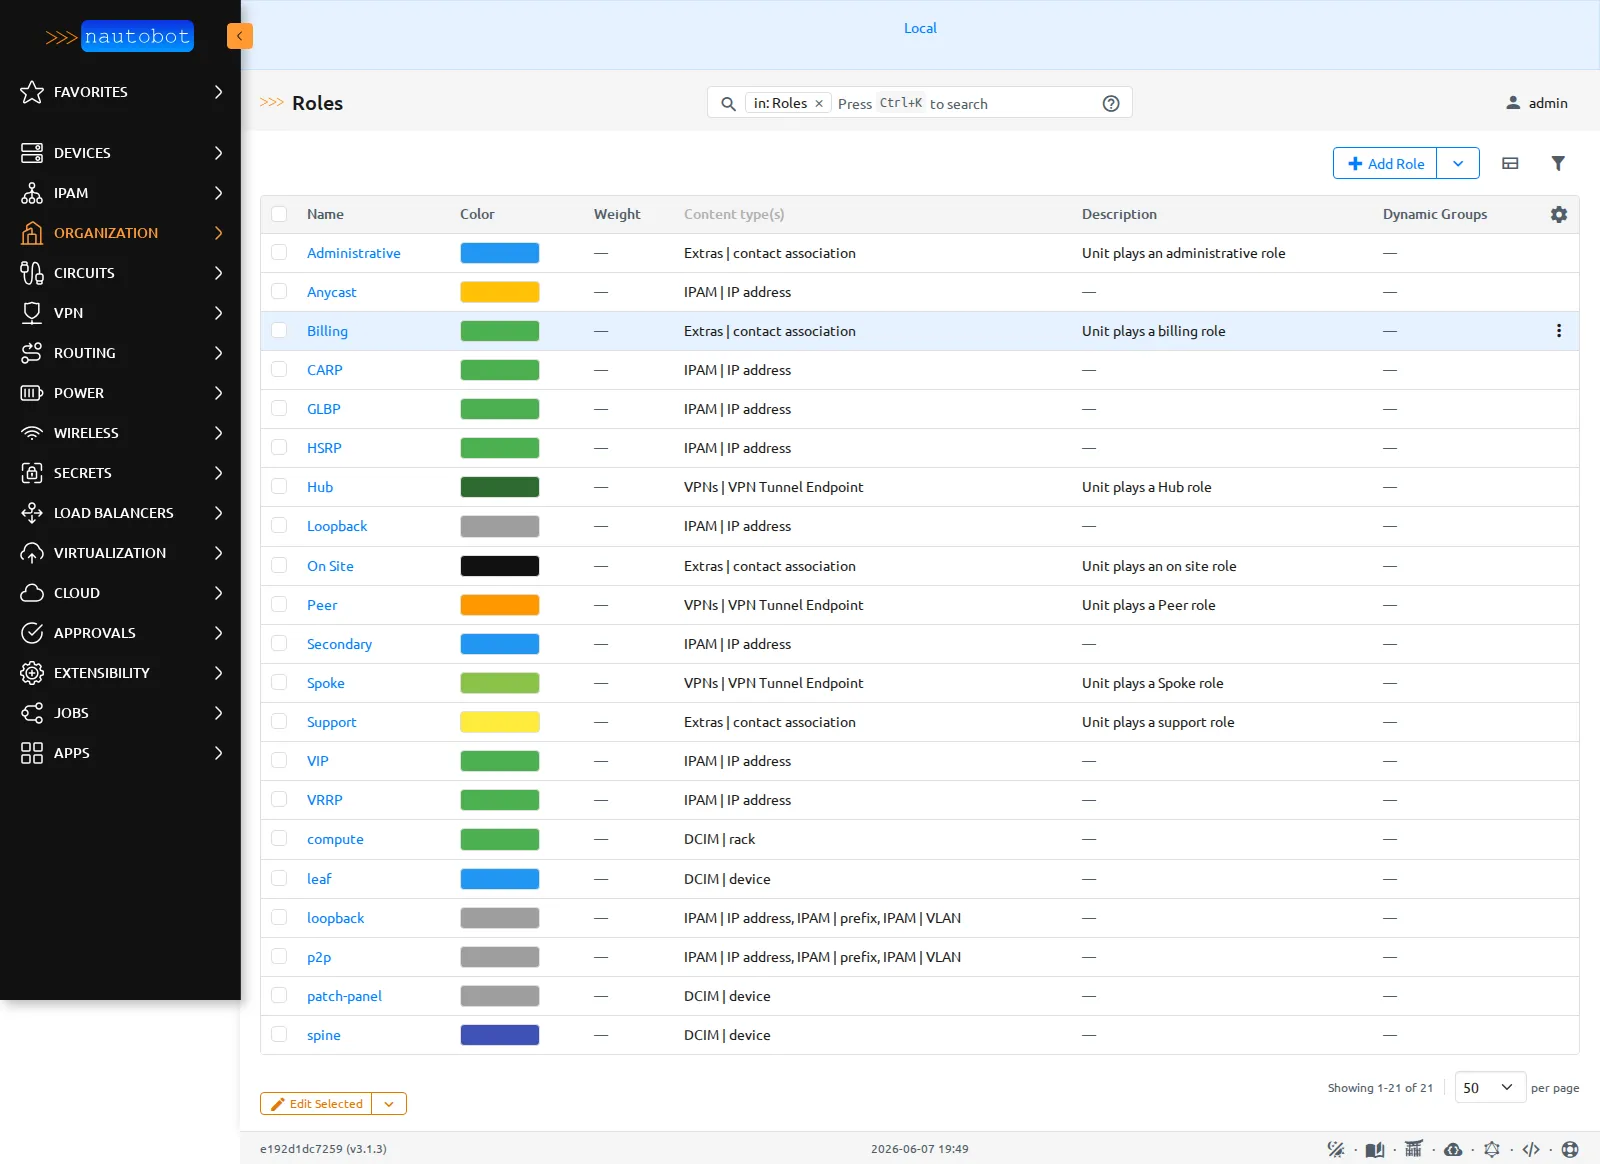Viewport: 1600px width, 1164px height.
Task: Click the Nautobot logo
Action: [120, 37]
